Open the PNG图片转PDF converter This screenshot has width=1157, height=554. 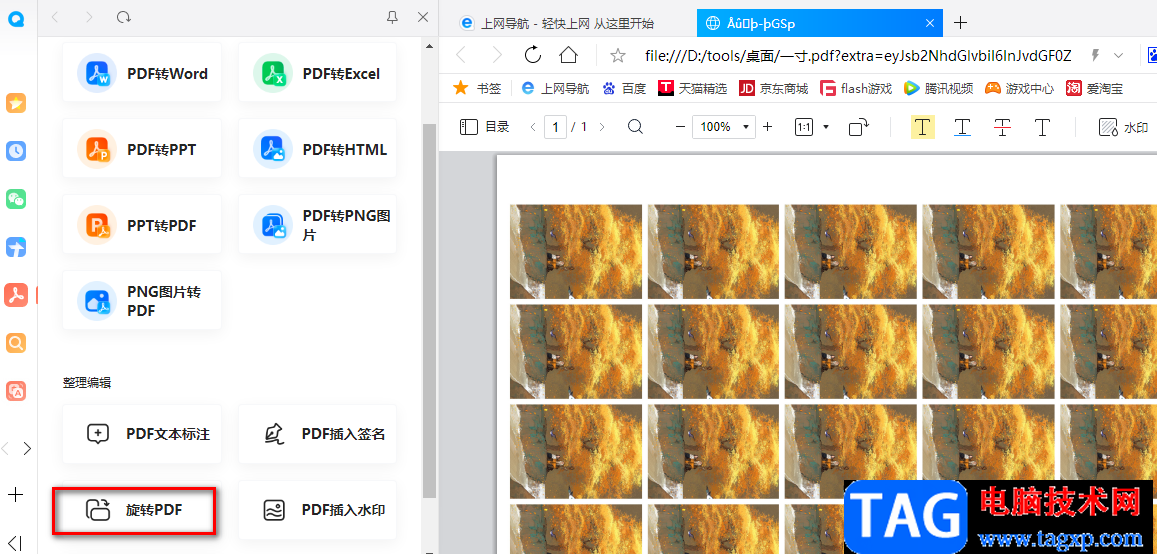(x=142, y=301)
